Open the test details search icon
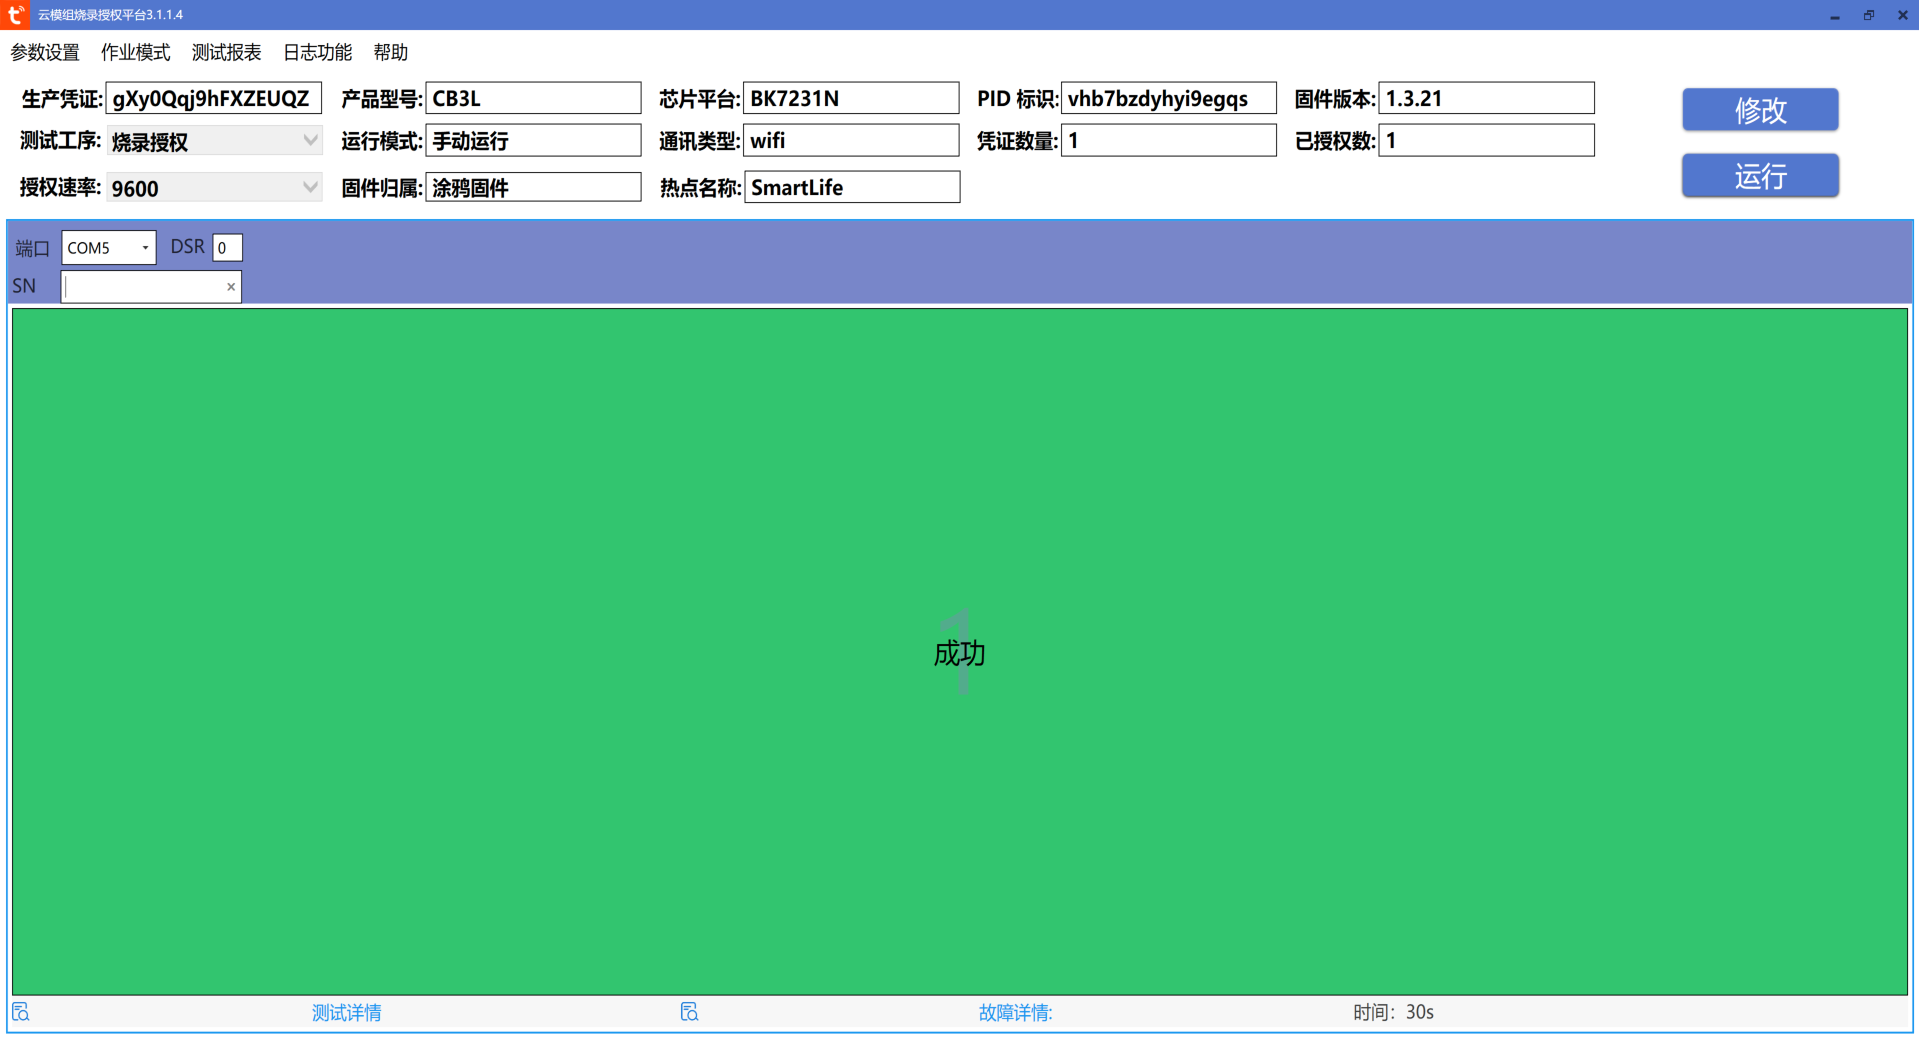 click(x=21, y=1012)
